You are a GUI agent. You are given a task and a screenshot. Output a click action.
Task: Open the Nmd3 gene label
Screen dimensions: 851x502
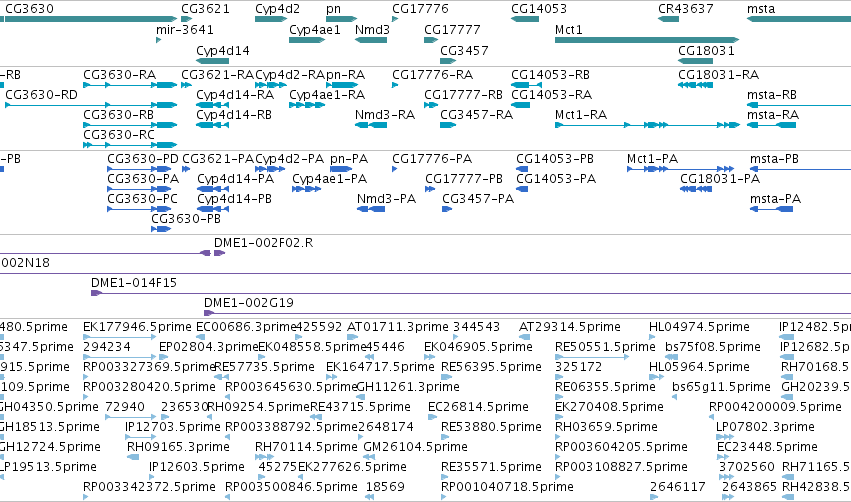tap(372, 29)
